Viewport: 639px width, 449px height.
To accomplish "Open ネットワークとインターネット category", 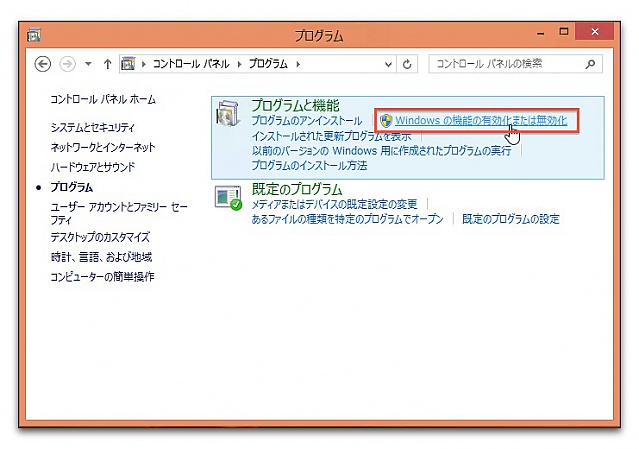I will 103,147.
